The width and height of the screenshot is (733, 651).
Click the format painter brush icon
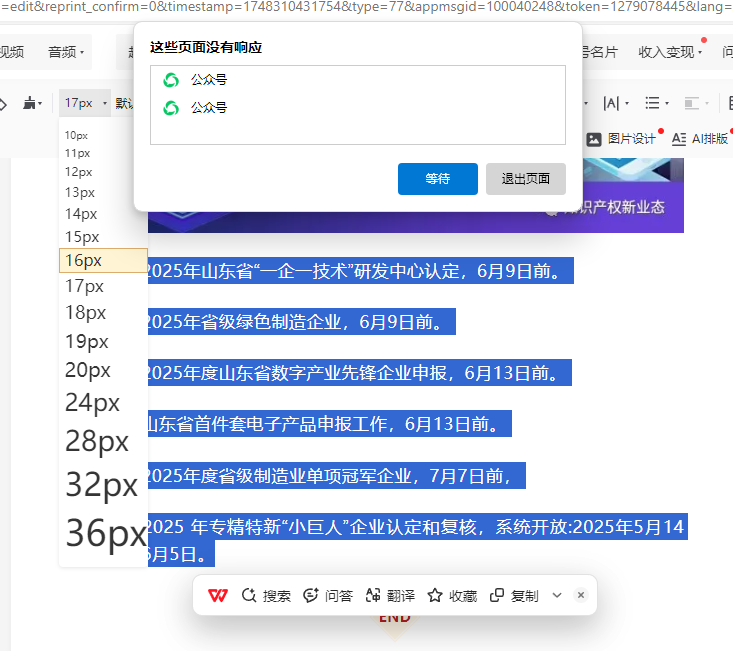click(29, 103)
